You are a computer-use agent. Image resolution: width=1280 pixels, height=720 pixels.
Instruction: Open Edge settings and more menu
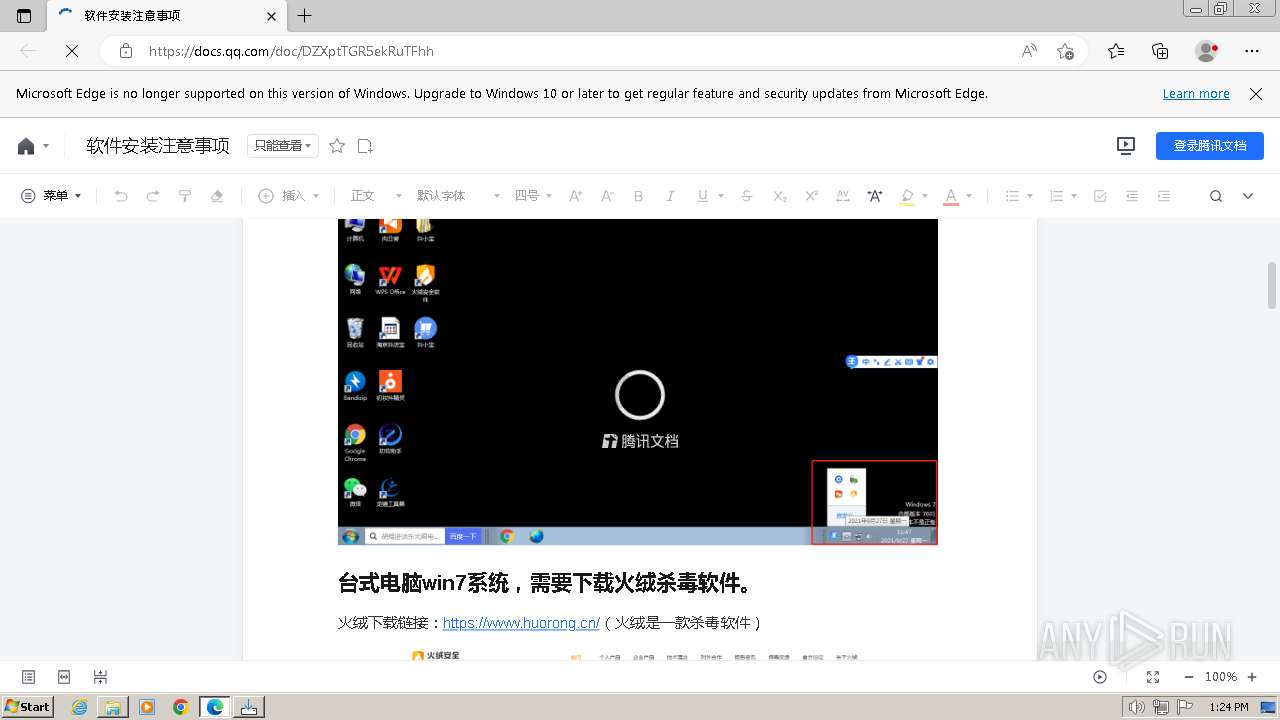(1252, 51)
